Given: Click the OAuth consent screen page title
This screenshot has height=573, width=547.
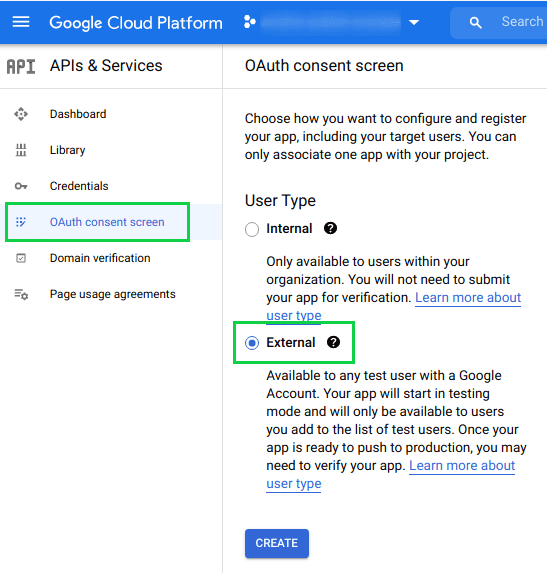Looking at the screenshot, I should (x=324, y=66).
